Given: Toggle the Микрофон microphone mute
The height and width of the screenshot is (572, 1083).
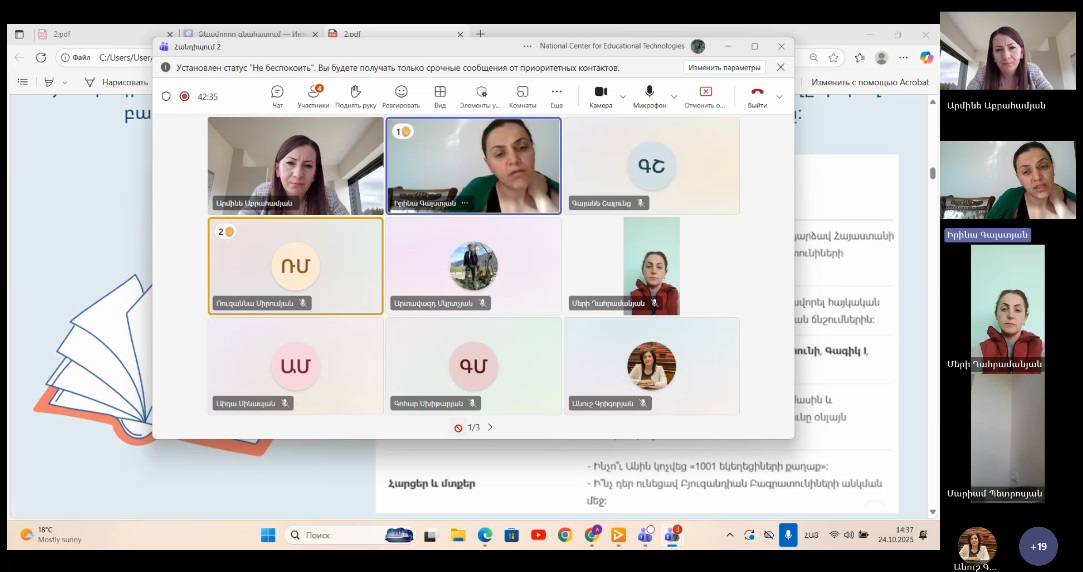Looking at the screenshot, I should (x=649, y=96).
